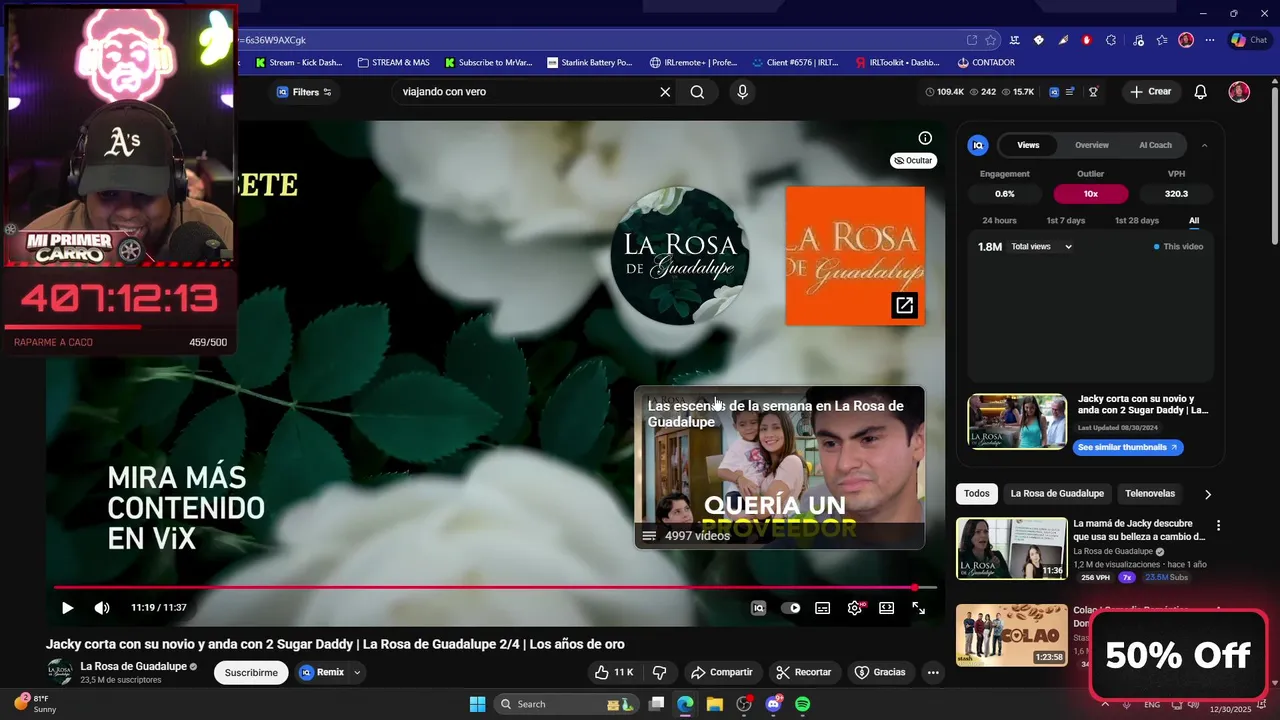Start voice search with microphone
1280x720 pixels.
tap(742, 92)
